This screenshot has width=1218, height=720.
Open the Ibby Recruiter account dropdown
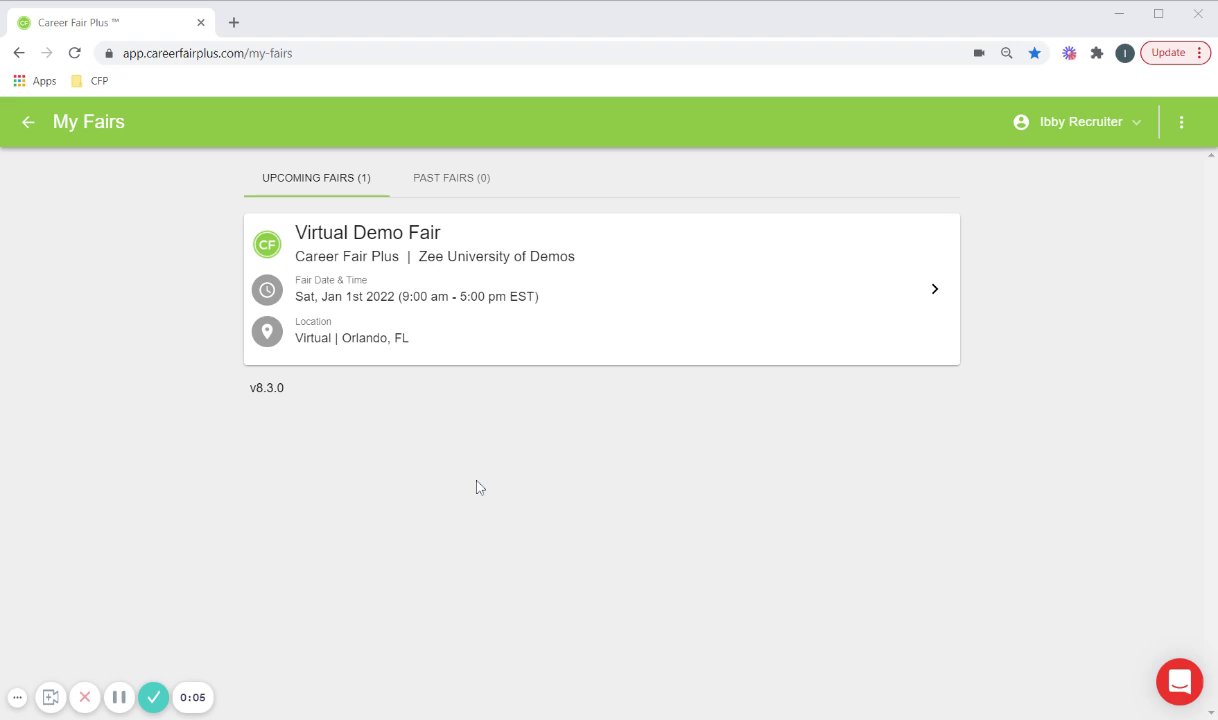click(x=1078, y=122)
